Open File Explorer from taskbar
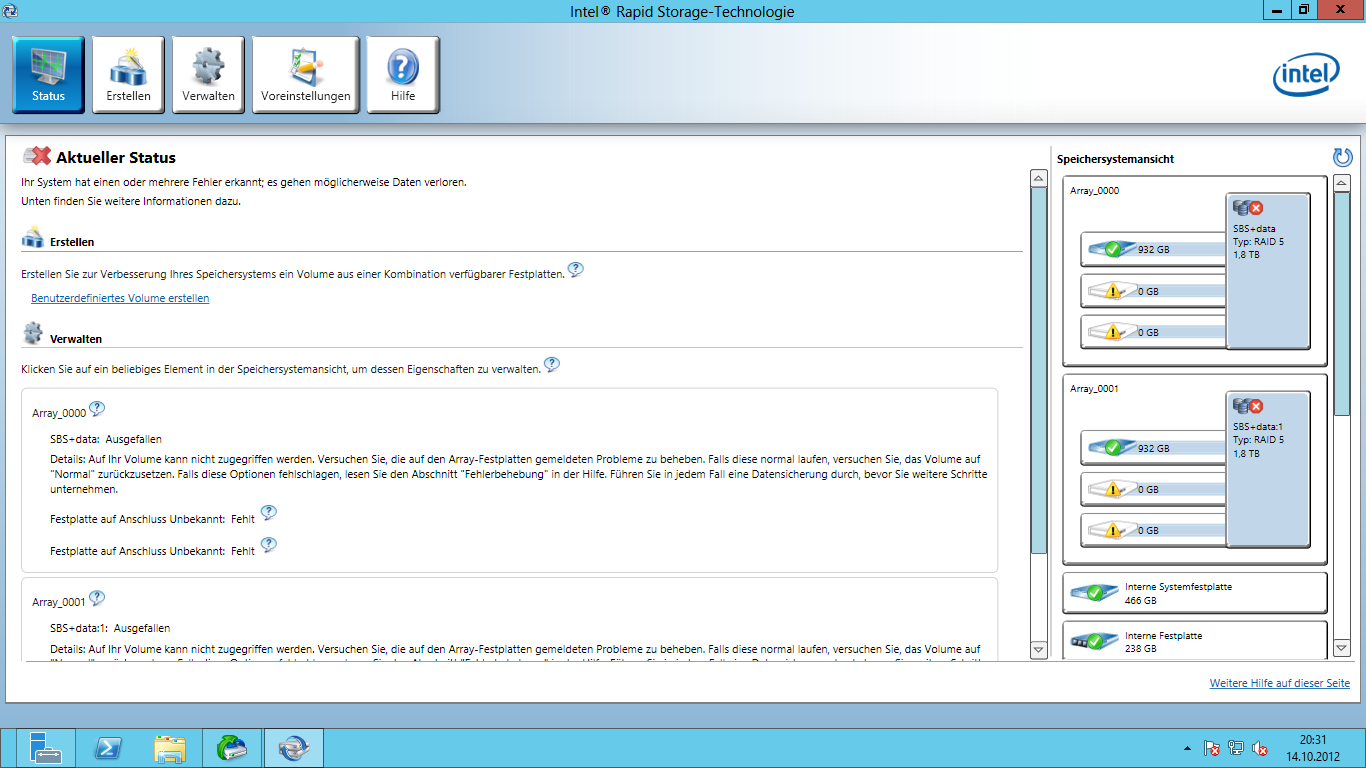Image resolution: width=1366 pixels, height=768 pixels. pyautogui.click(x=170, y=748)
